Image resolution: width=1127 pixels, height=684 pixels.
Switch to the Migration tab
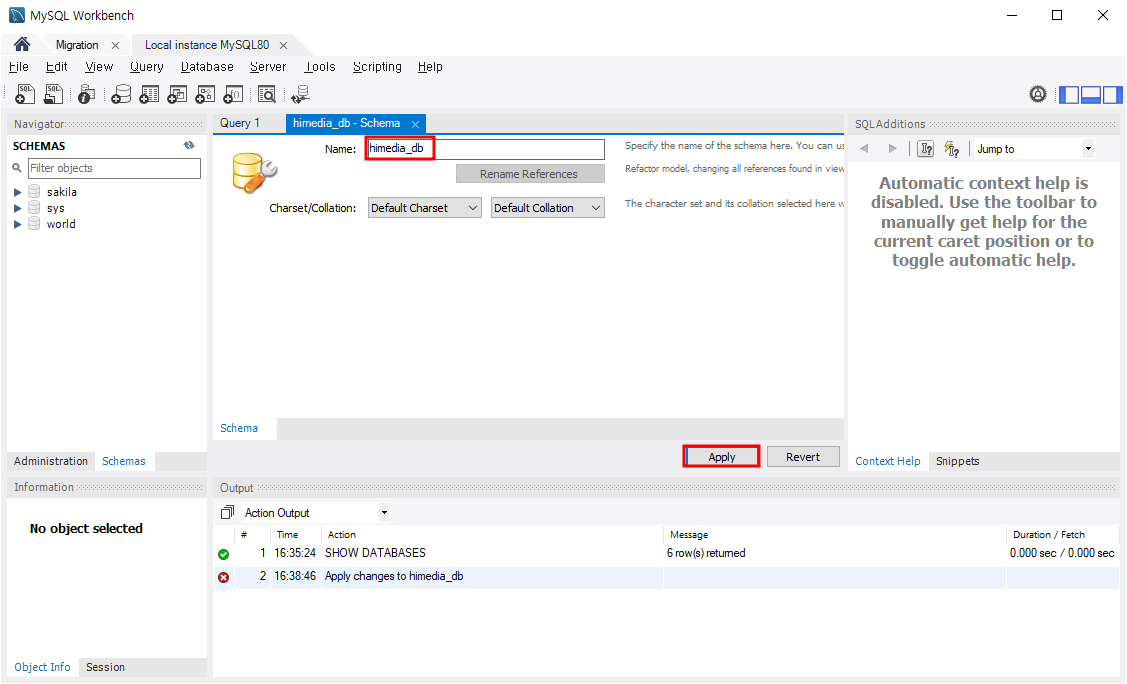point(77,45)
